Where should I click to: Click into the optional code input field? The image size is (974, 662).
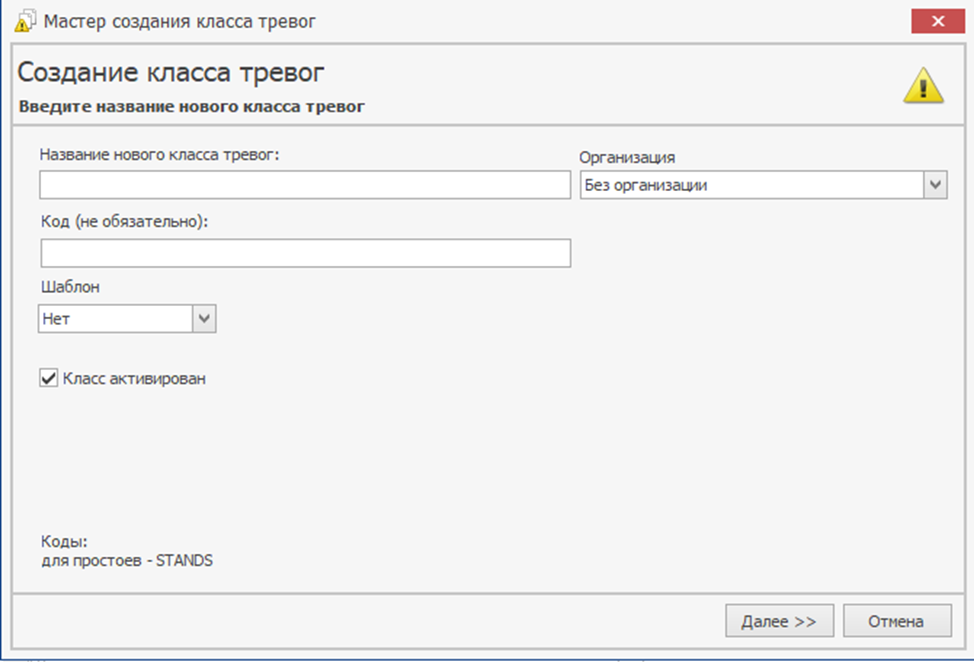tap(305, 253)
